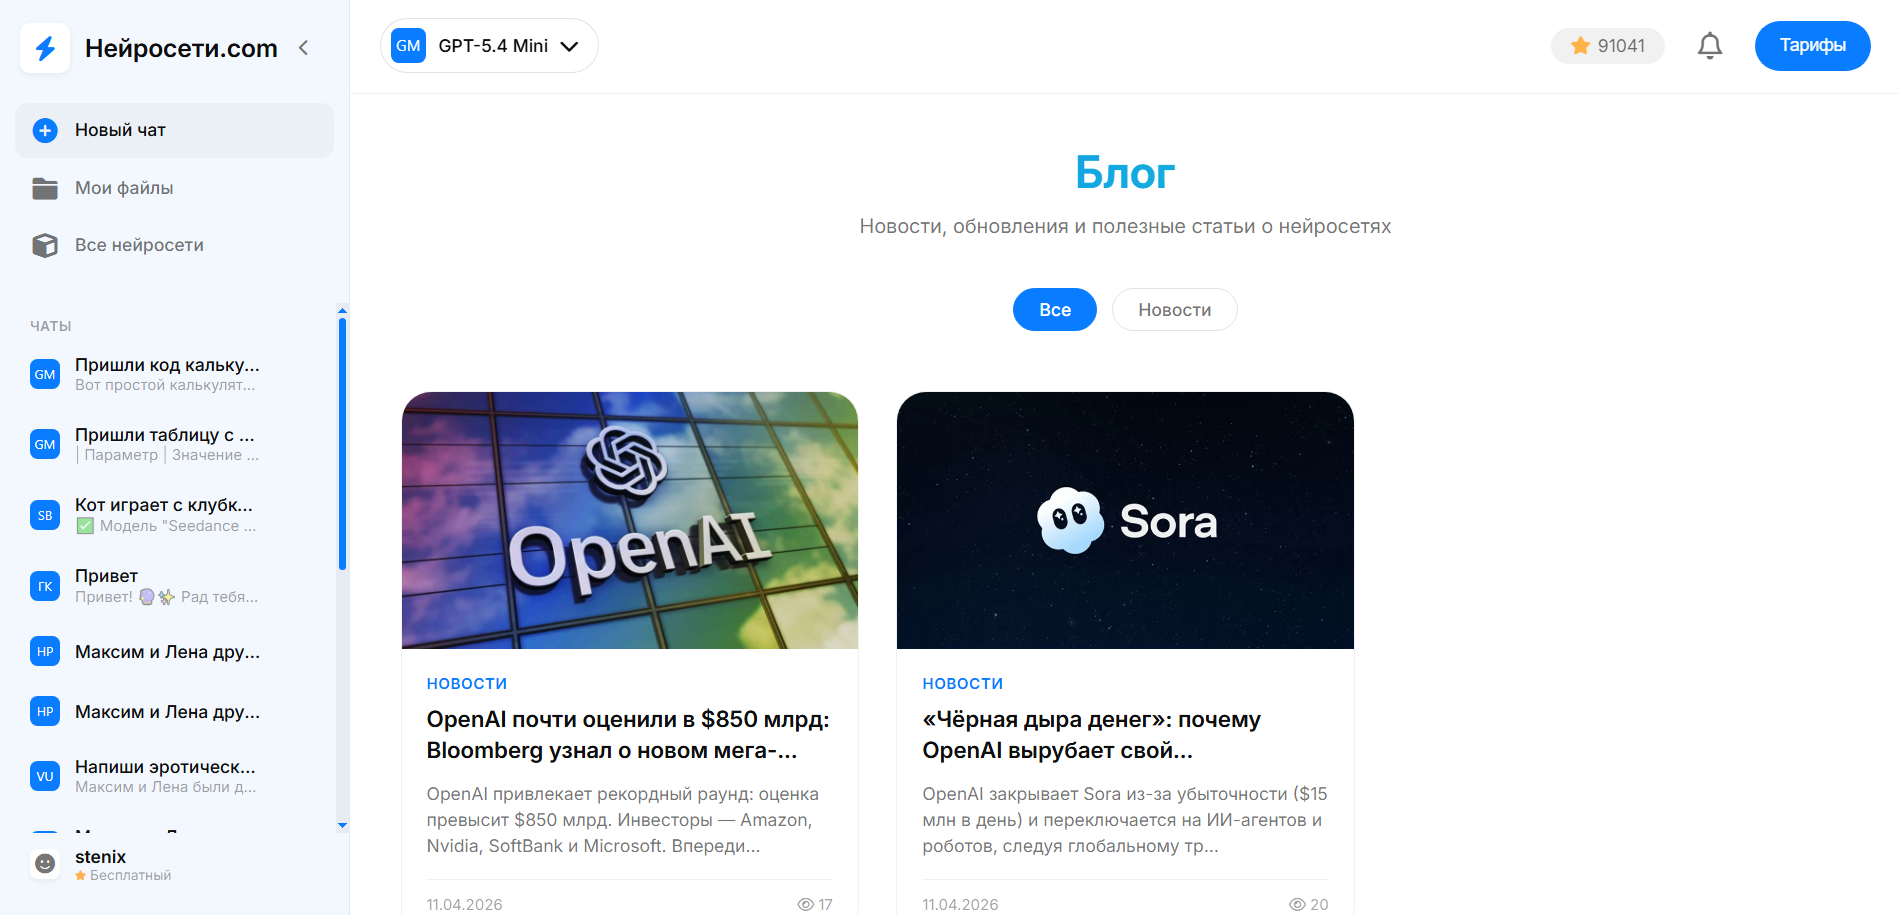This screenshot has height=915, width=1899.
Task: Click the star credits balance 91041
Action: [x=1608, y=46]
